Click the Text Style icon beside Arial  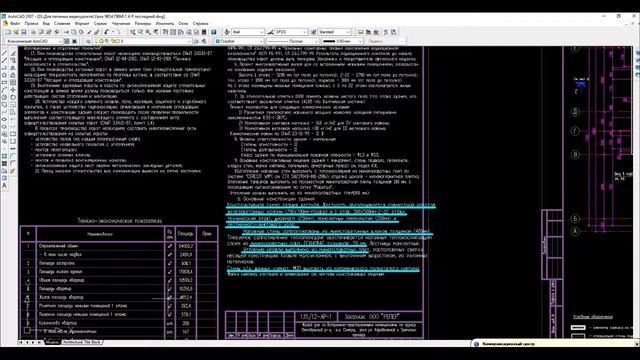tap(227, 32)
